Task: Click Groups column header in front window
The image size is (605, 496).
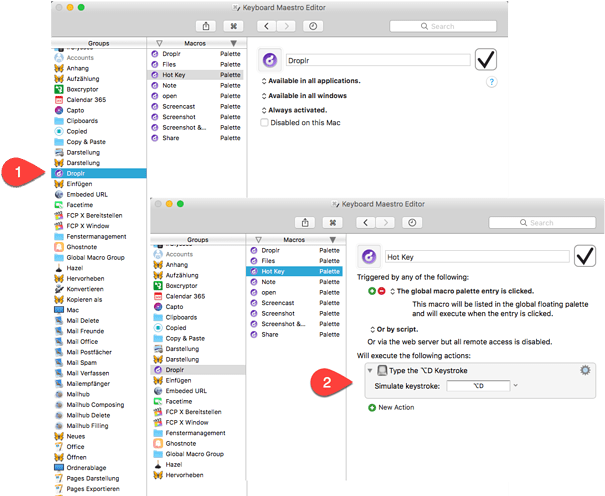Action: 198,240
